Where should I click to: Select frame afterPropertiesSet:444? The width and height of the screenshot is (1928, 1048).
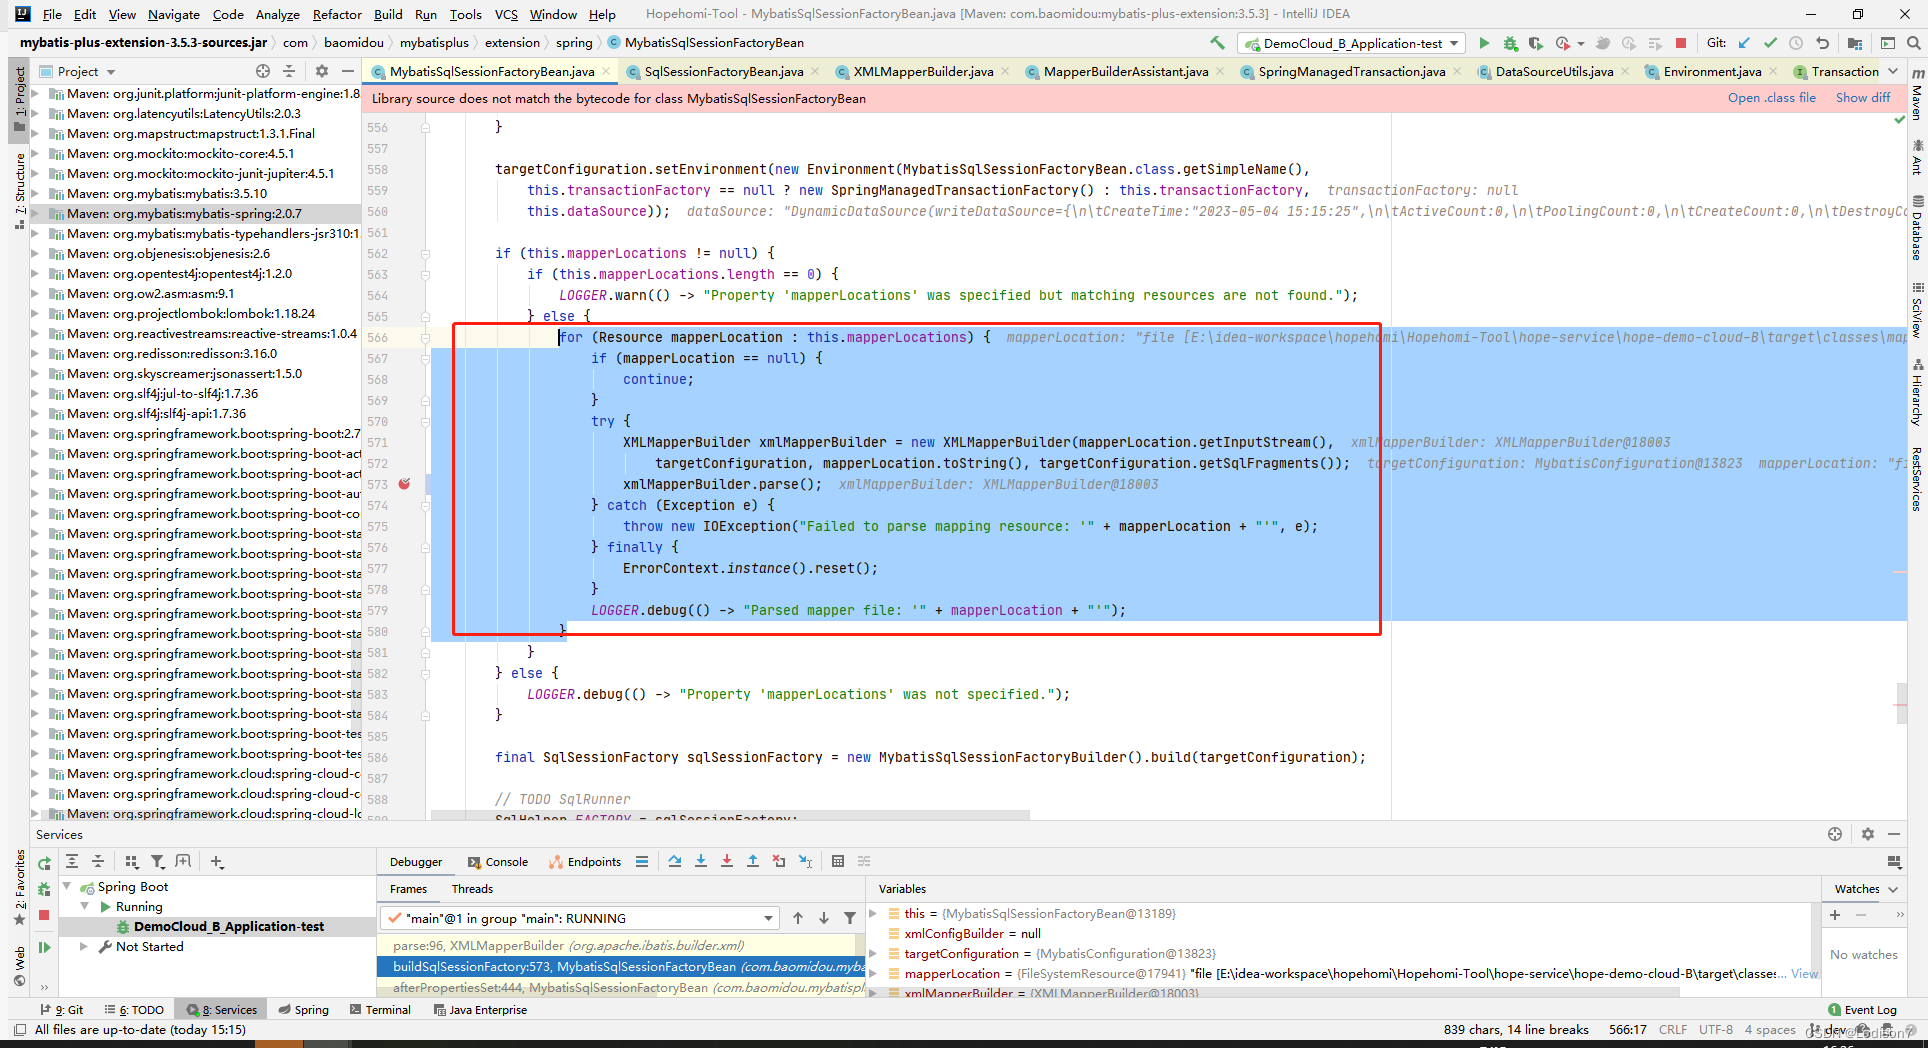click(620, 987)
